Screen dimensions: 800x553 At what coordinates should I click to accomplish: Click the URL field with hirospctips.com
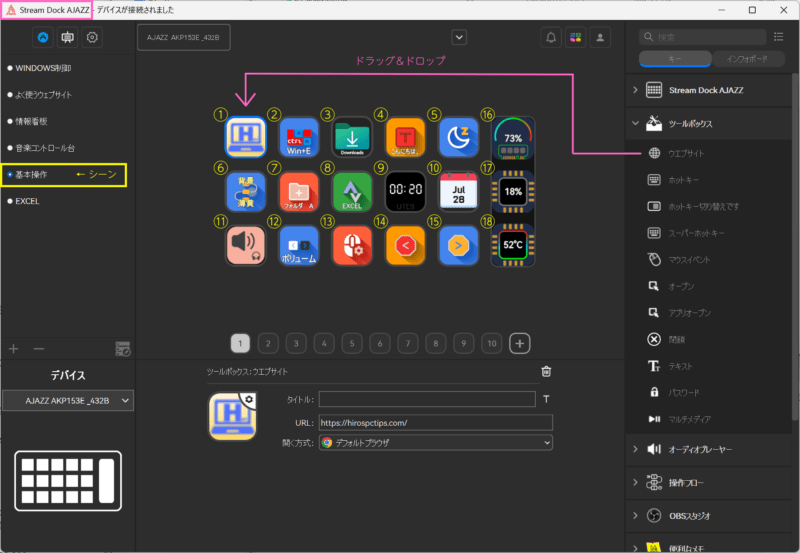pos(436,422)
